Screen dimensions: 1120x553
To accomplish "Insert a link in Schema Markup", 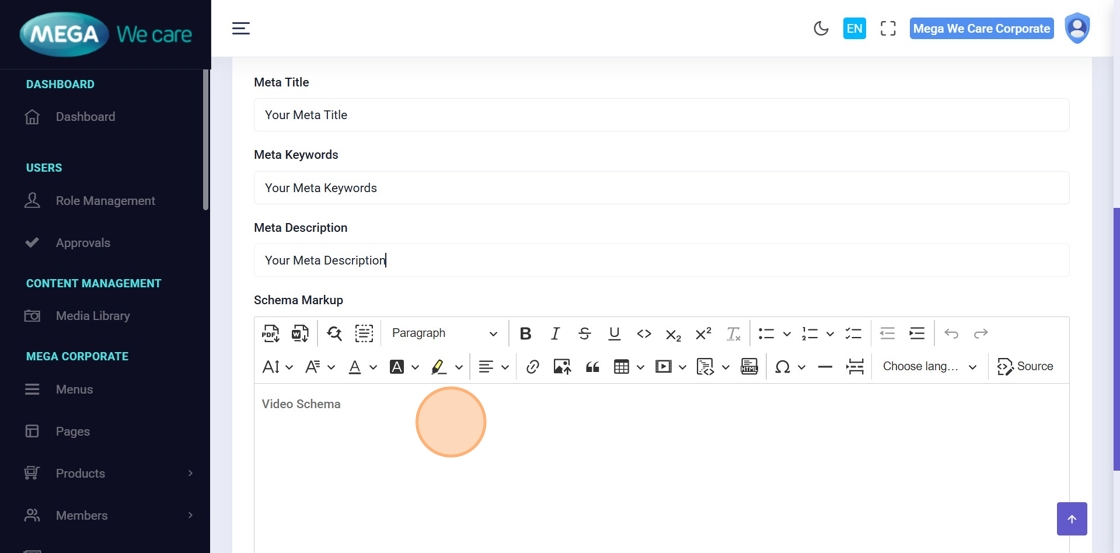I will tap(533, 367).
